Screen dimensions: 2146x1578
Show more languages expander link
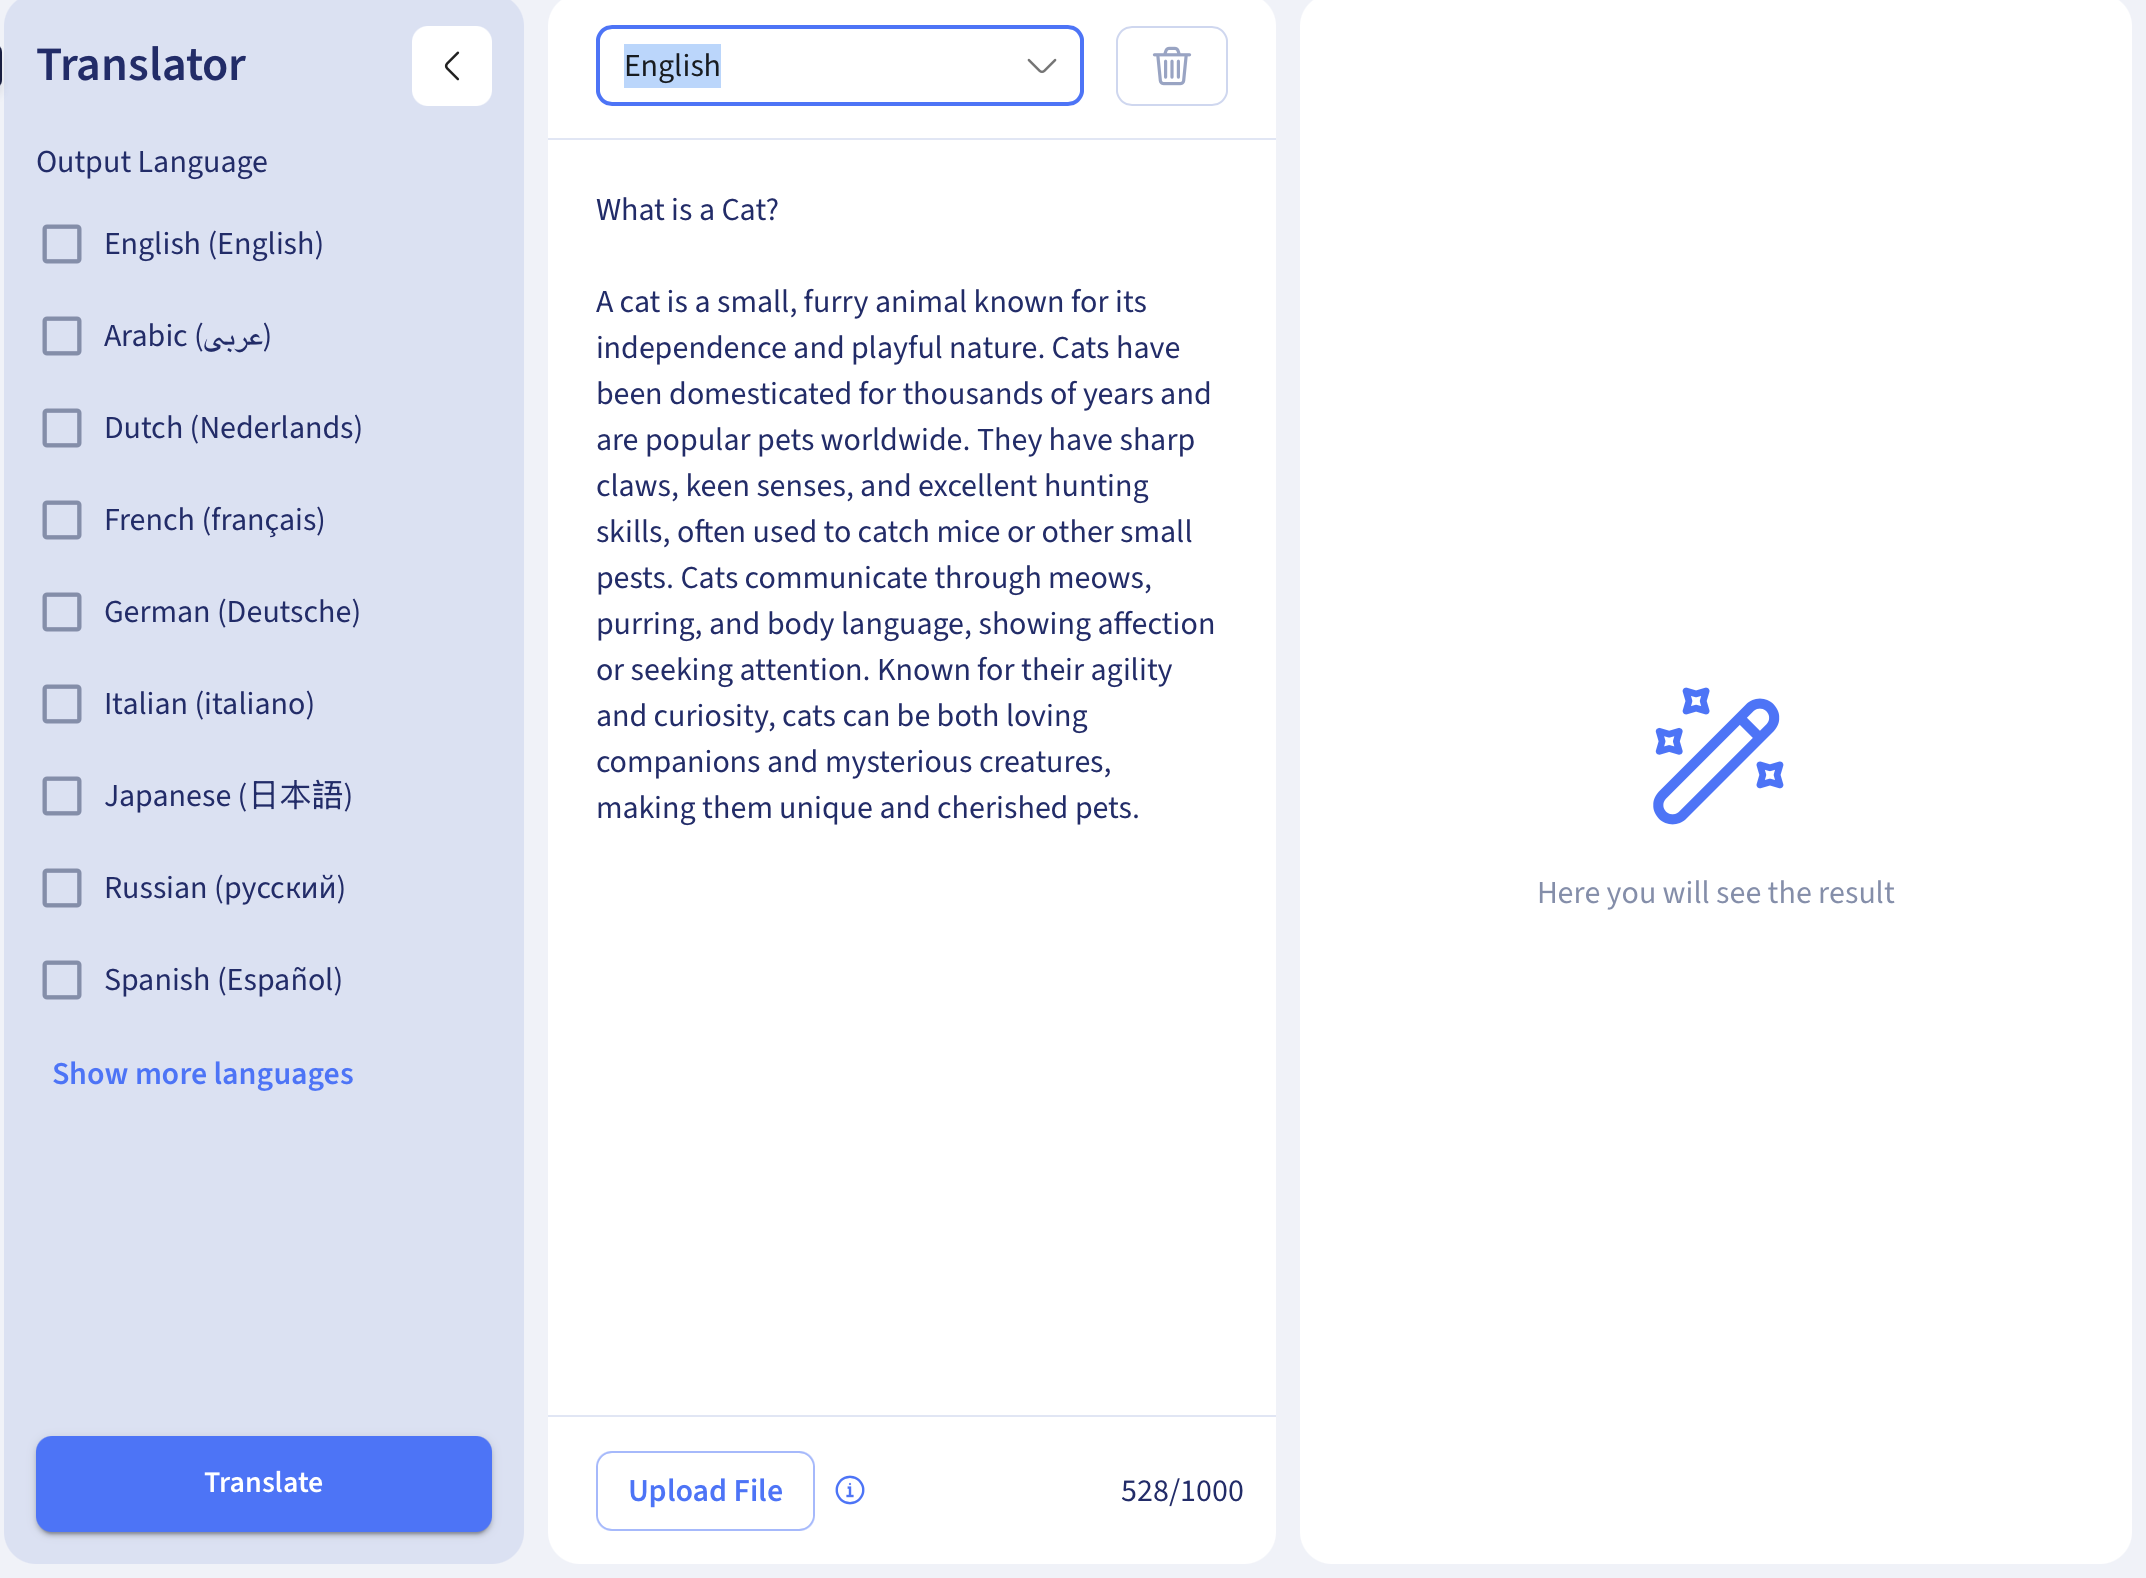tap(203, 1073)
